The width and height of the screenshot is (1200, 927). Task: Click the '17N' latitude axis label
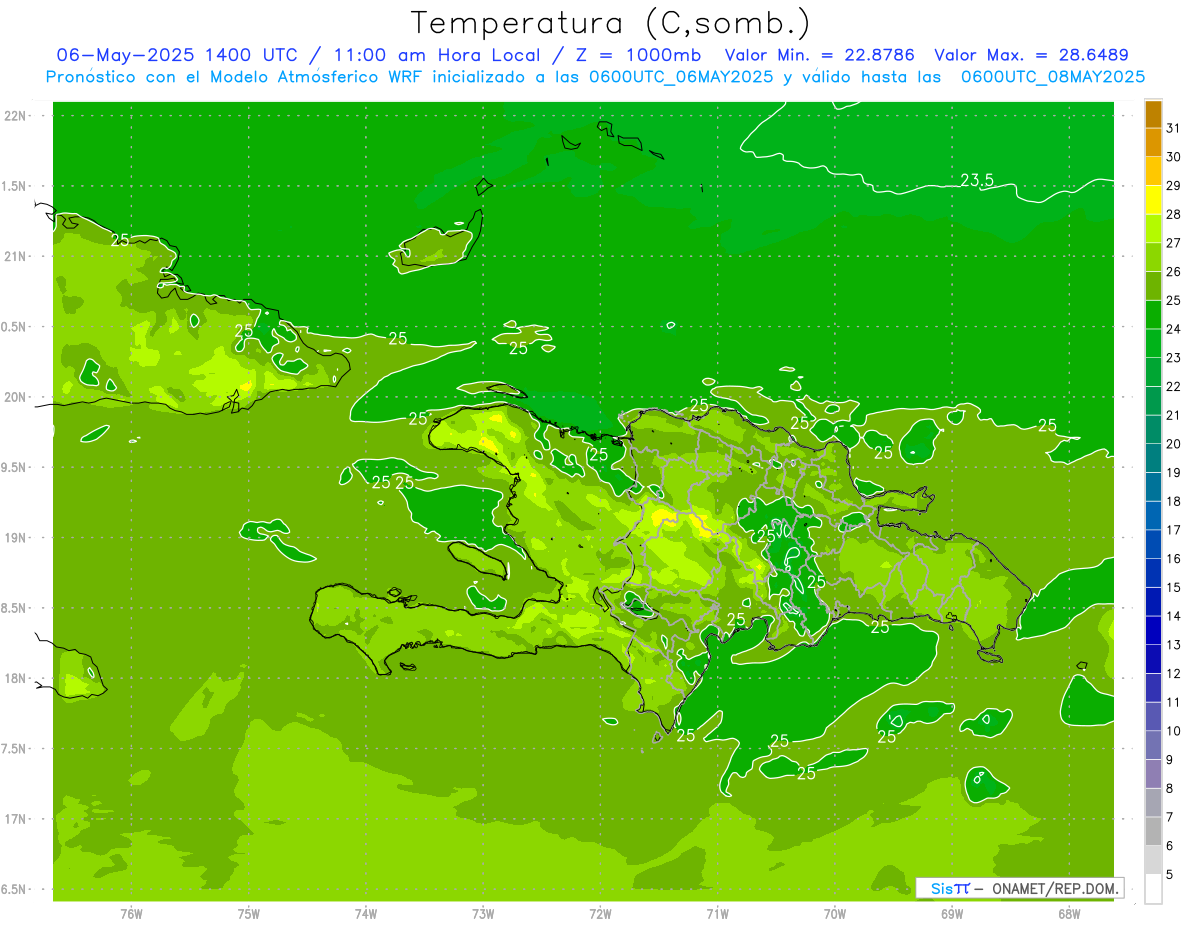[x=16, y=819]
